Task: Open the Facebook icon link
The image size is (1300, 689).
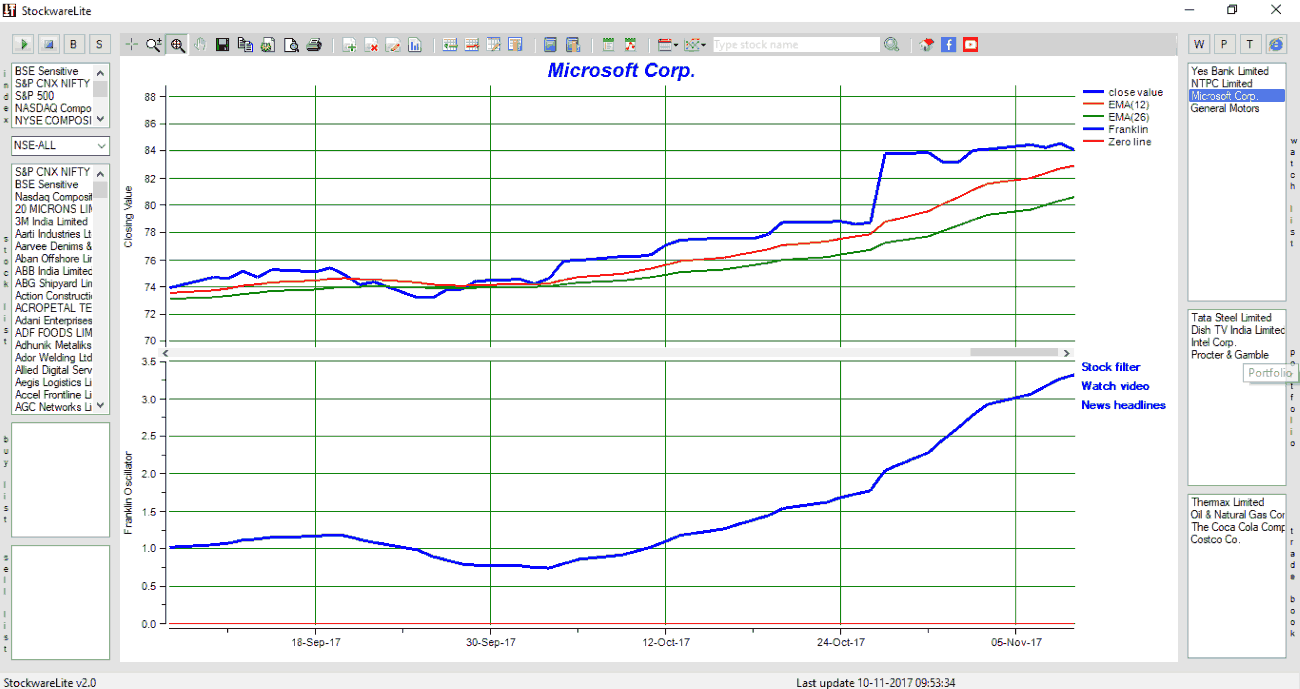Action: click(948, 44)
